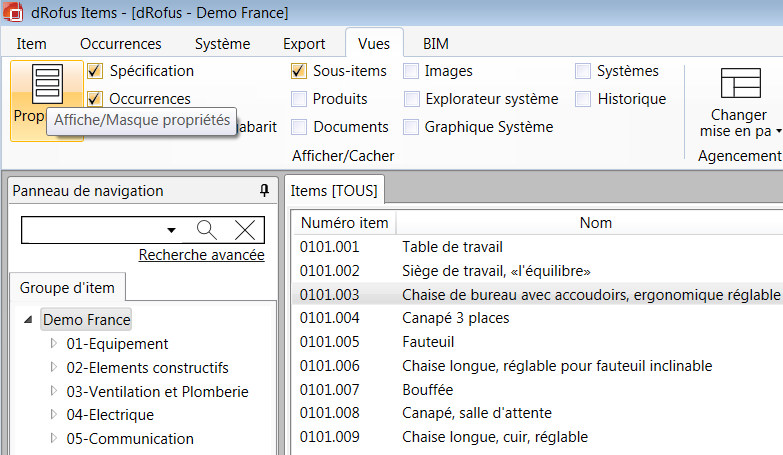The height and width of the screenshot is (455, 783).
Task: Uncheck the Spécification checkbox
Action: coord(95,71)
